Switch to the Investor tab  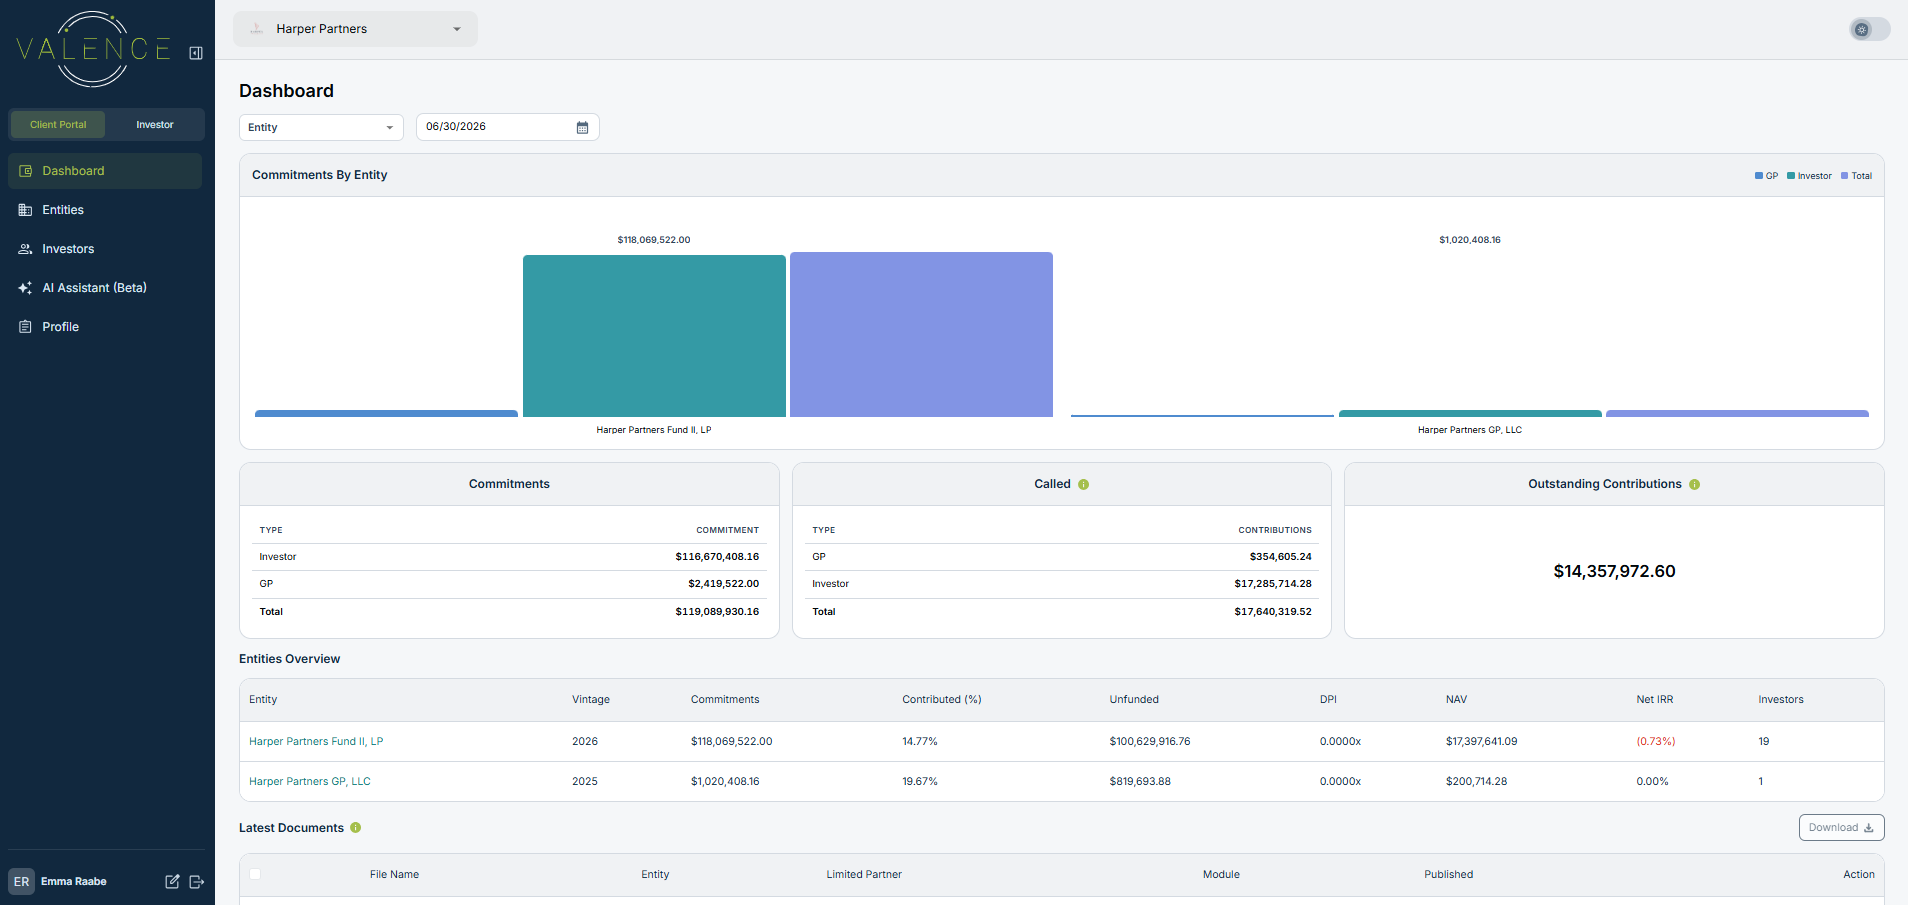(x=155, y=125)
